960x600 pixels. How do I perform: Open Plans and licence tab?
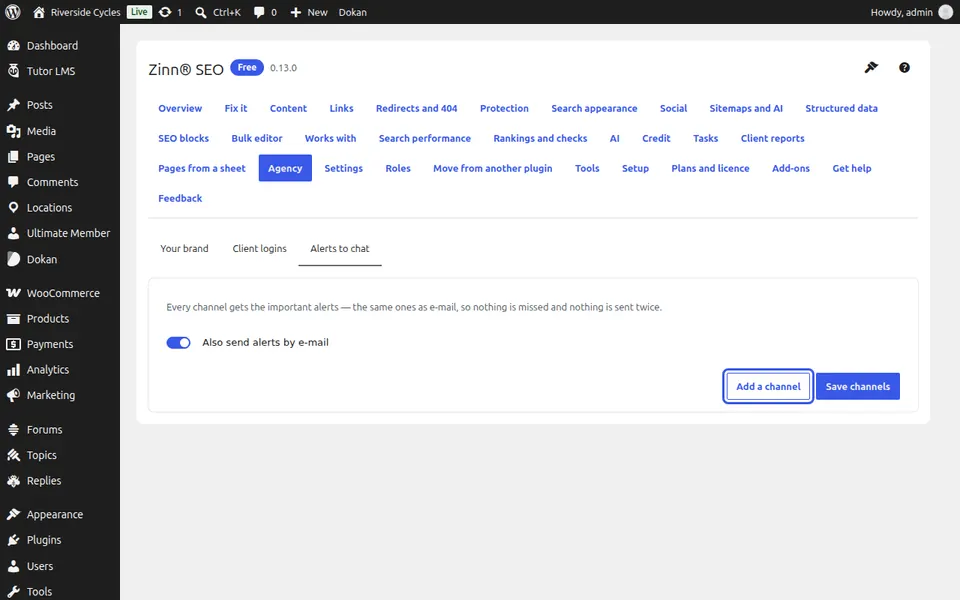[x=710, y=168]
